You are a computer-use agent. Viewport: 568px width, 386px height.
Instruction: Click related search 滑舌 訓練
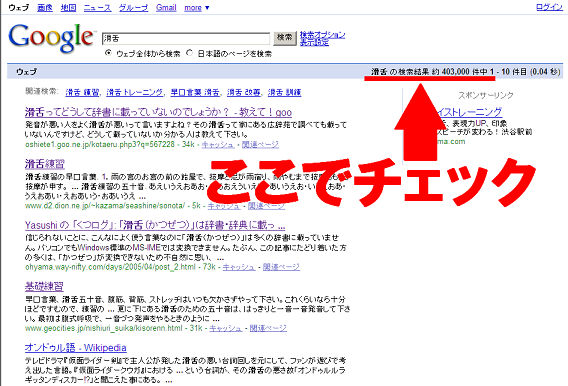(284, 93)
